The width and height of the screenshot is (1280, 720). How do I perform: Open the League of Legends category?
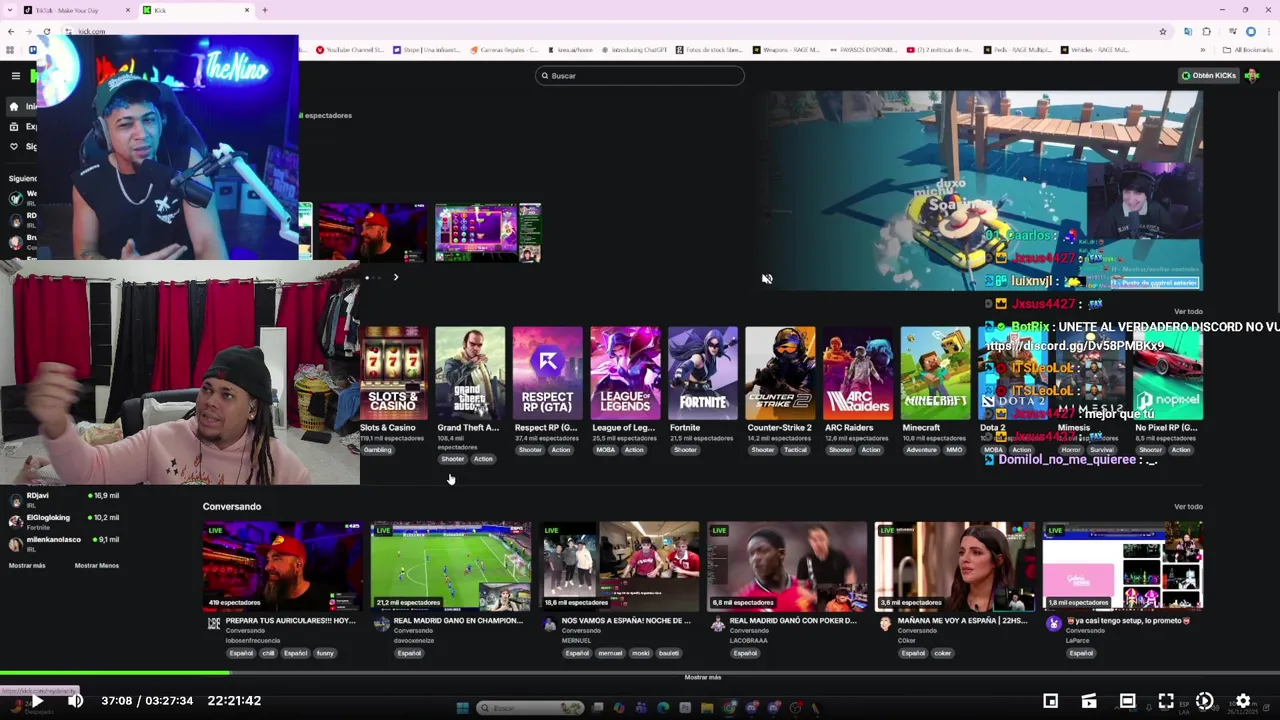pos(625,372)
